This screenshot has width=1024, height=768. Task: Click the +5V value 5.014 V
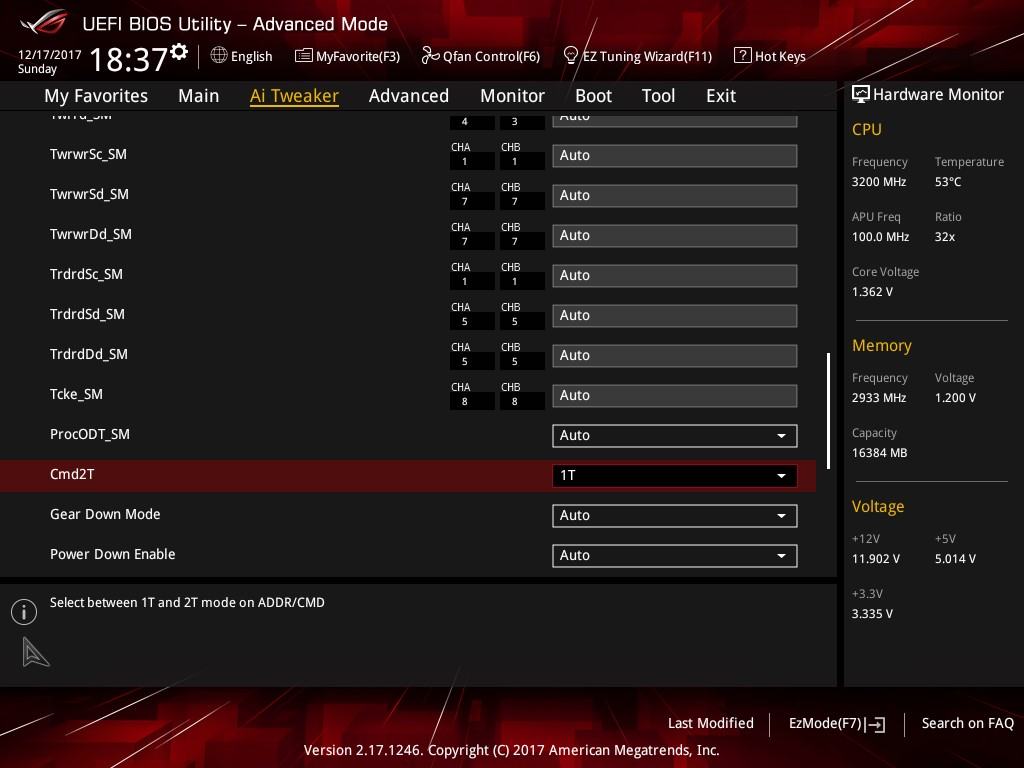click(x=955, y=559)
